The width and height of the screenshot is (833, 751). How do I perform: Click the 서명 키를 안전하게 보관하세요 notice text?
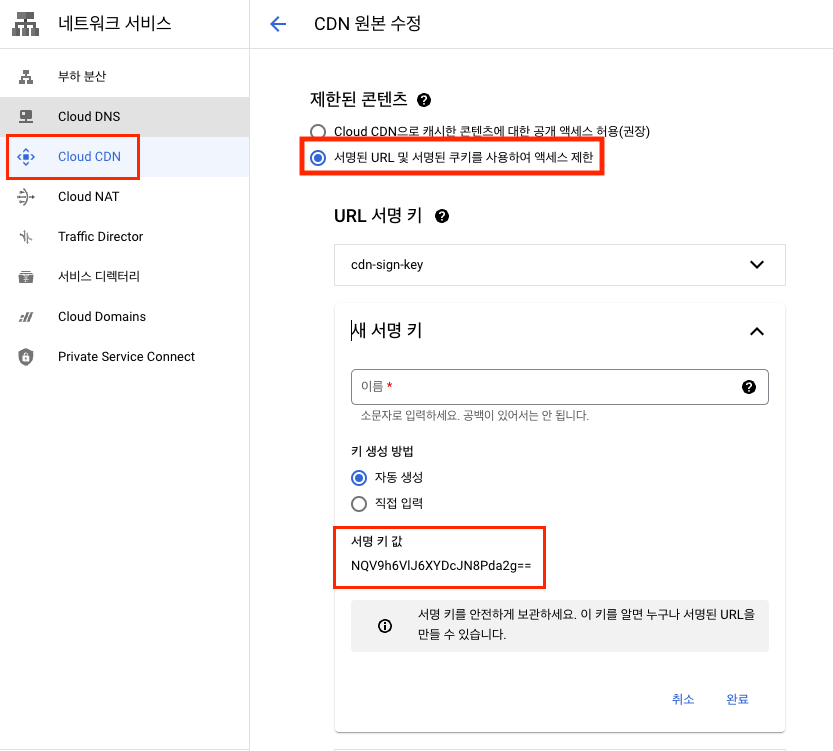click(x=586, y=624)
